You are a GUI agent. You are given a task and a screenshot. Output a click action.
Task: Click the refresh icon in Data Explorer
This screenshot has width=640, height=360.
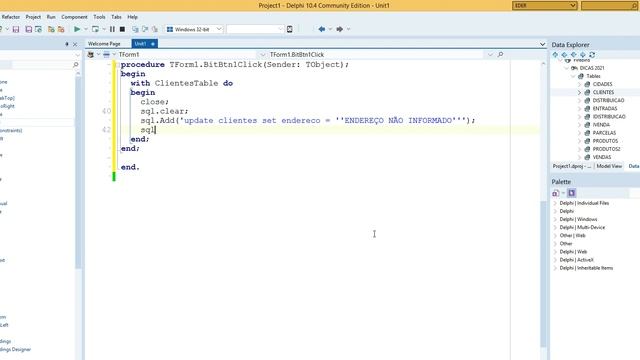click(x=592, y=54)
